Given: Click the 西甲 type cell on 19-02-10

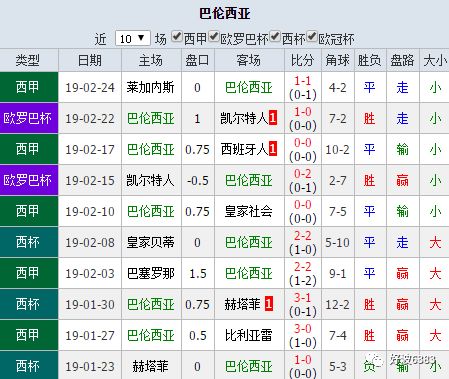Looking at the screenshot, I should (x=29, y=211).
